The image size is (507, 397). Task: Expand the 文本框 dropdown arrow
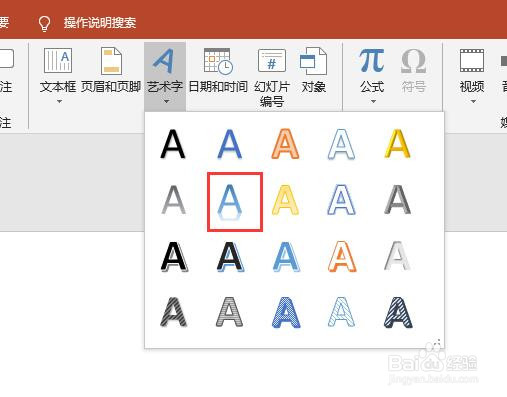tap(59, 101)
